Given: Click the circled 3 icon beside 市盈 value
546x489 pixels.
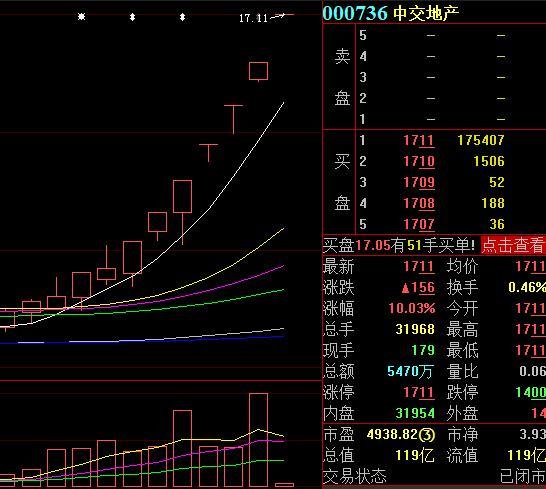Looking at the screenshot, I should coord(427,435).
